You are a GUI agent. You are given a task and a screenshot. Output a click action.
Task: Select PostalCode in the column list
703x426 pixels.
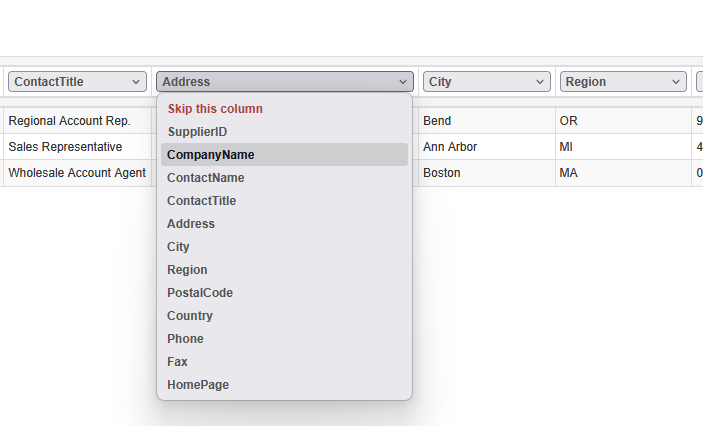(x=199, y=293)
